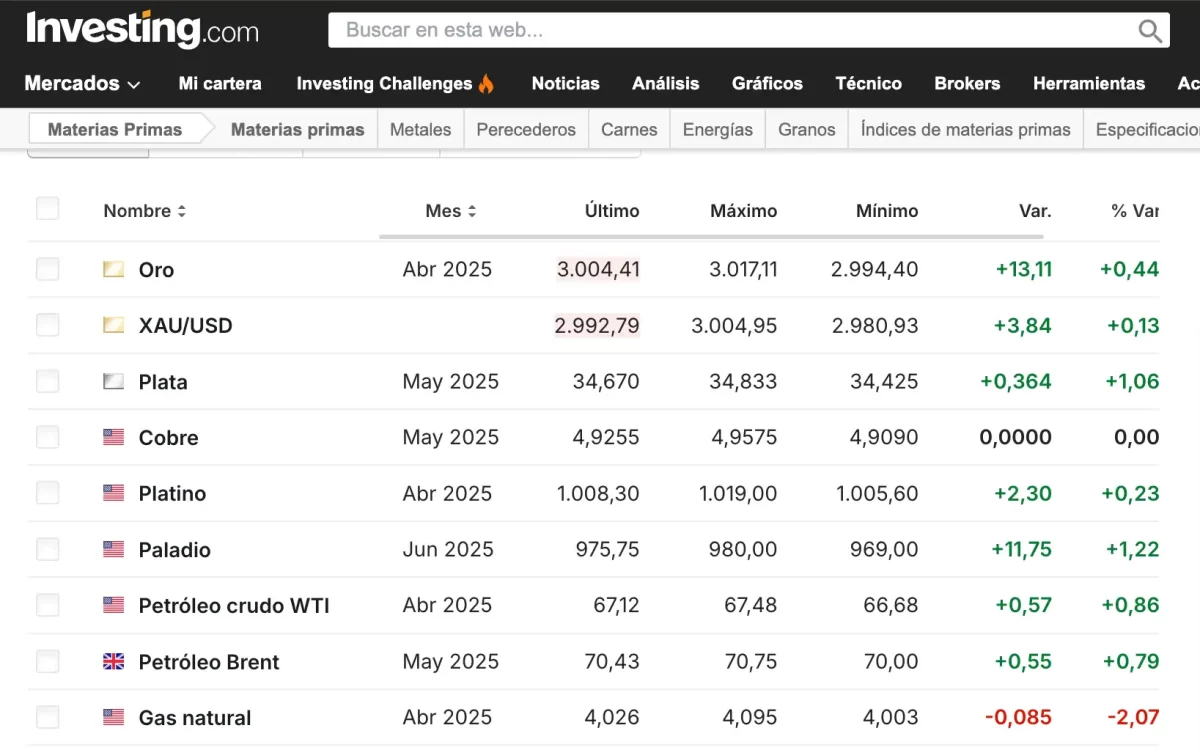This screenshot has height=750, width=1200.
Task: Click the gold icon beside XAU/USD
Action: tap(114, 325)
